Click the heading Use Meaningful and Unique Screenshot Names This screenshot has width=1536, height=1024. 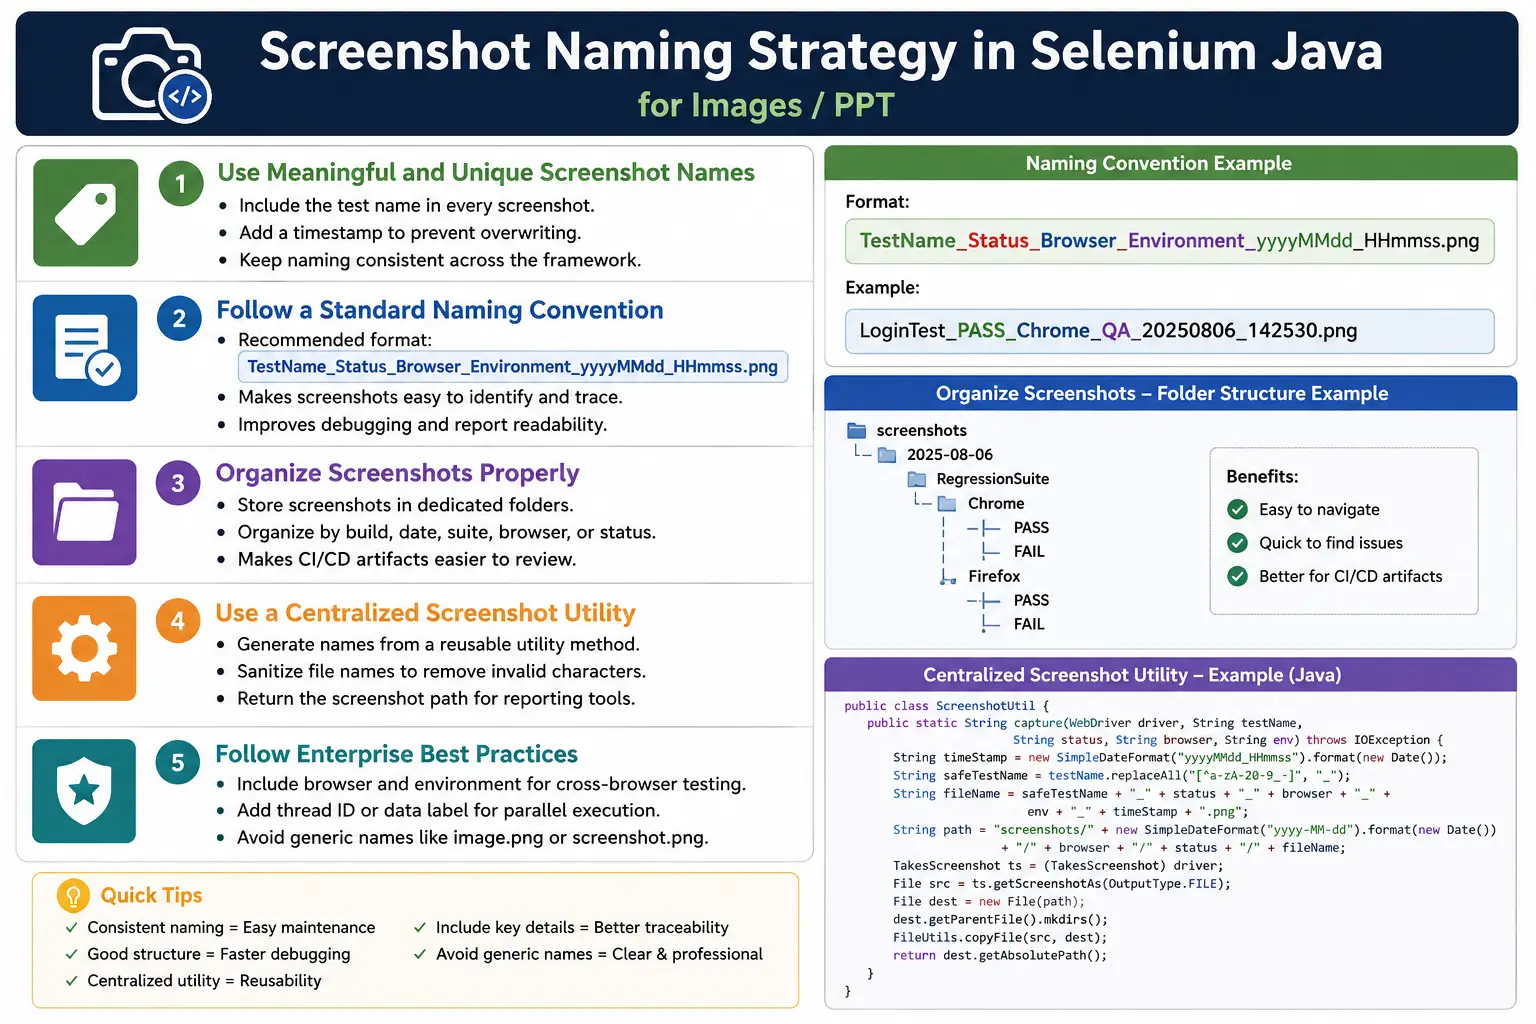pyautogui.click(x=486, y=173)
